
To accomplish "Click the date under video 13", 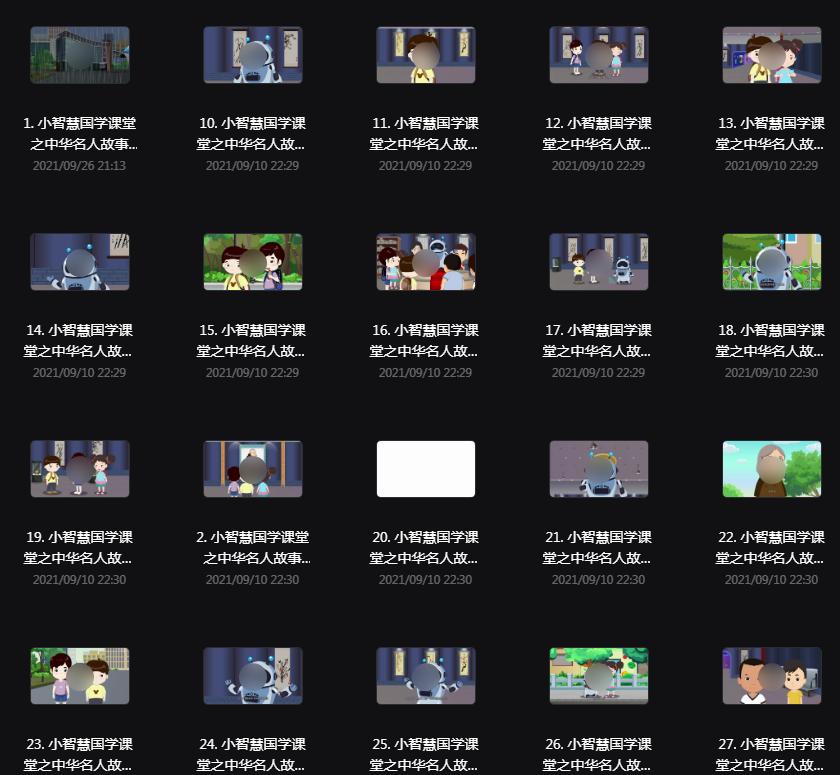I will pos(771,166).
